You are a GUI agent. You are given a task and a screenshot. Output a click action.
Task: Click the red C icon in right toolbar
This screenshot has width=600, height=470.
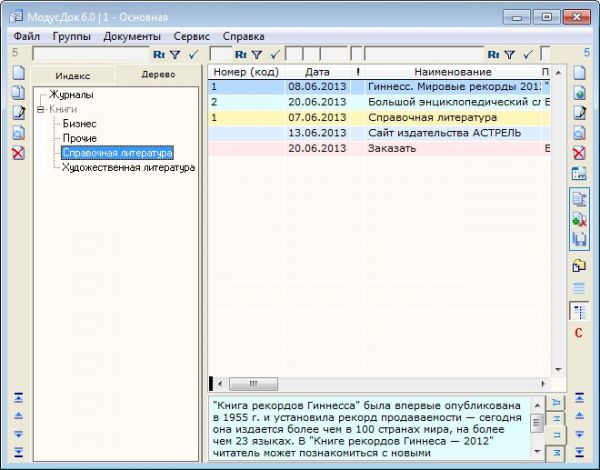point(578,332)
